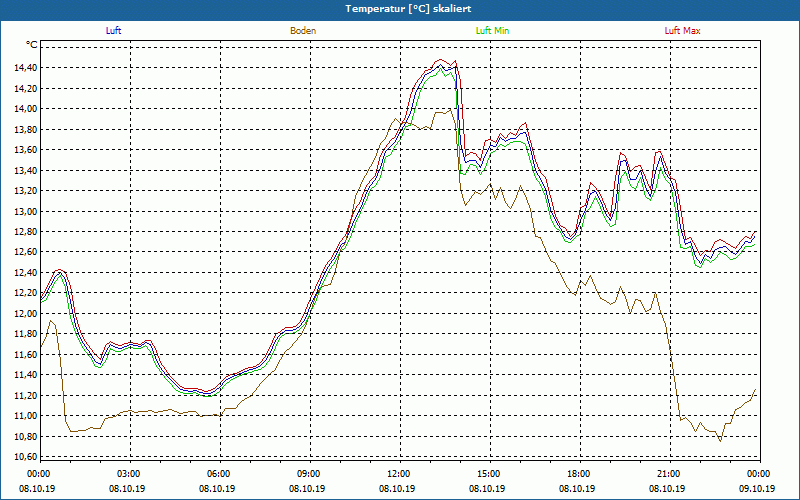Click the 06:00 time axis label
The height and width of the screenshot is (500, 800).
[x=220, y=474]
